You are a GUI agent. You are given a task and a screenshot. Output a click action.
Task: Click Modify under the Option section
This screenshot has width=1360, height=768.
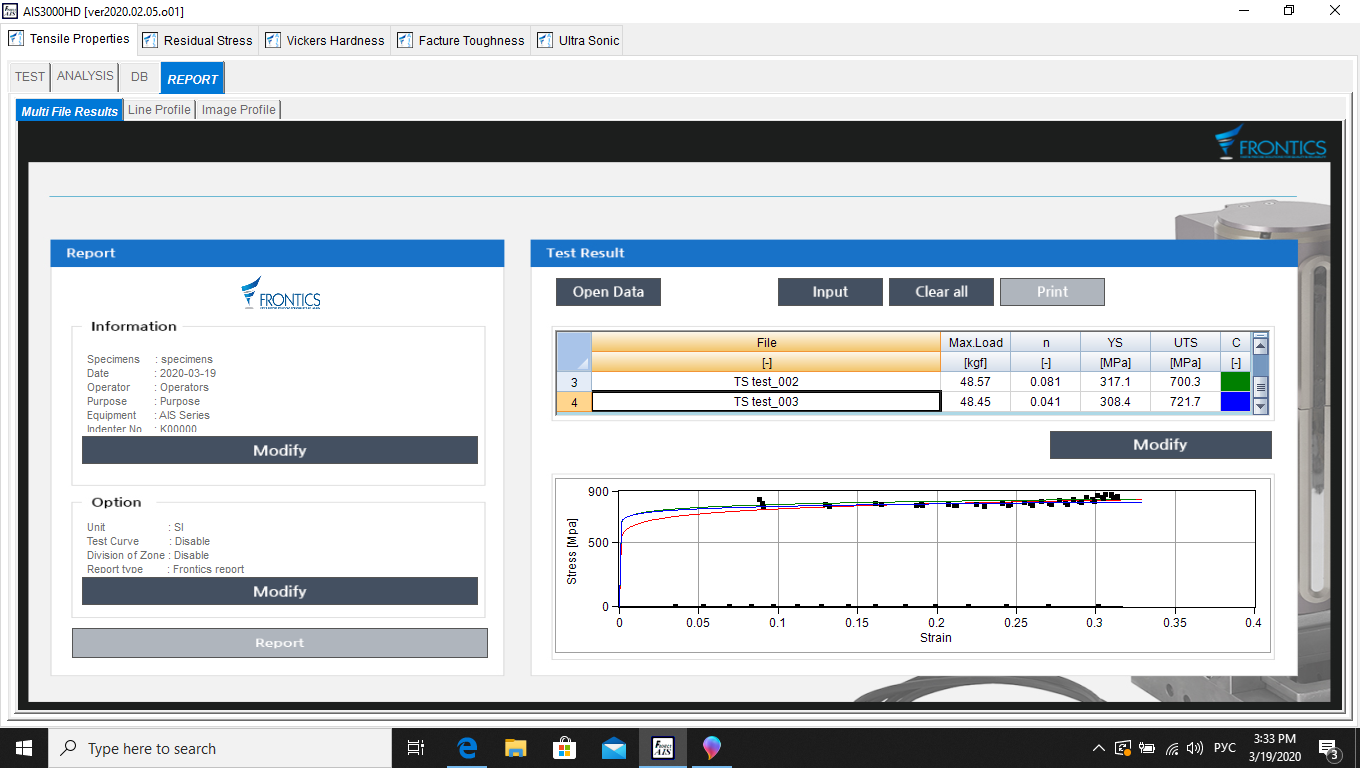[280, 591]
